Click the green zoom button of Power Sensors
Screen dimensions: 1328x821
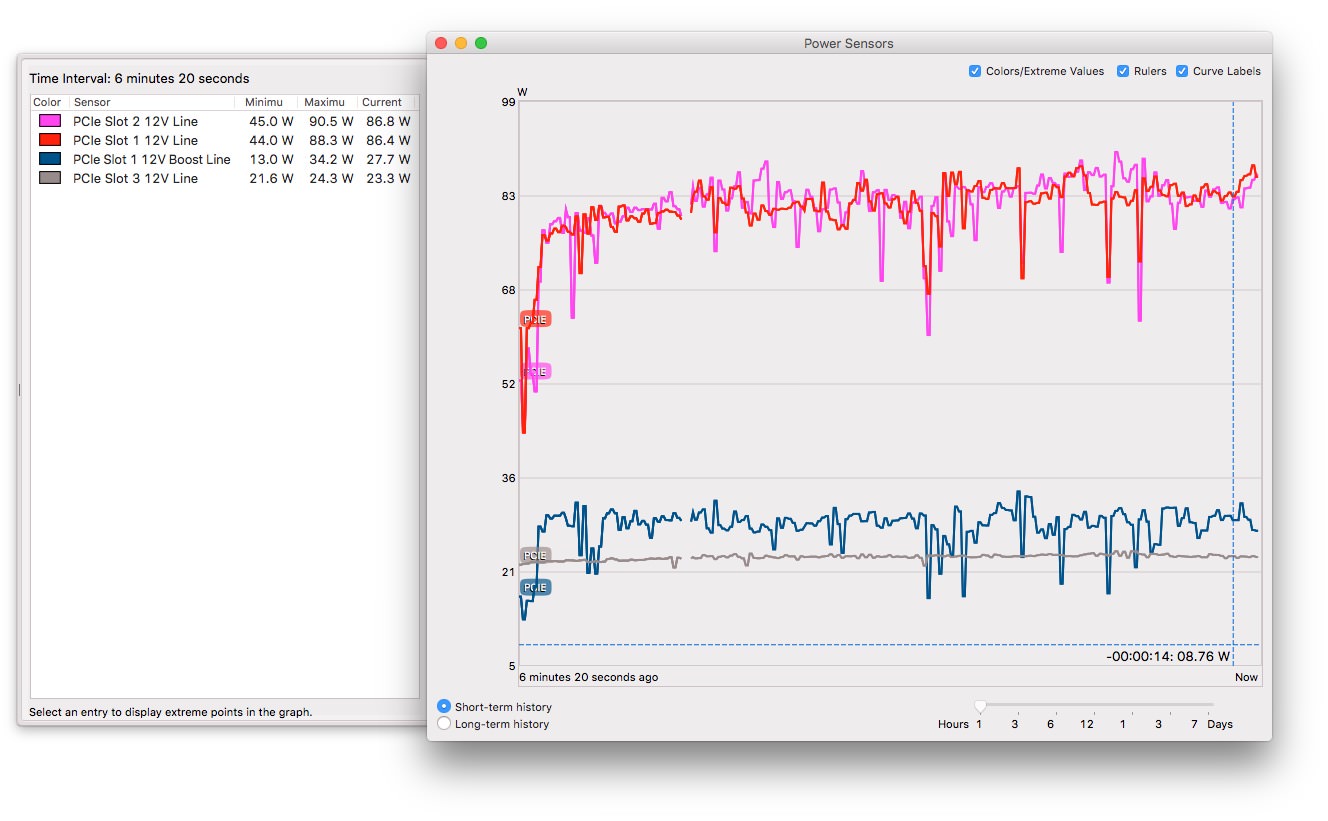(x=481, y=43)
